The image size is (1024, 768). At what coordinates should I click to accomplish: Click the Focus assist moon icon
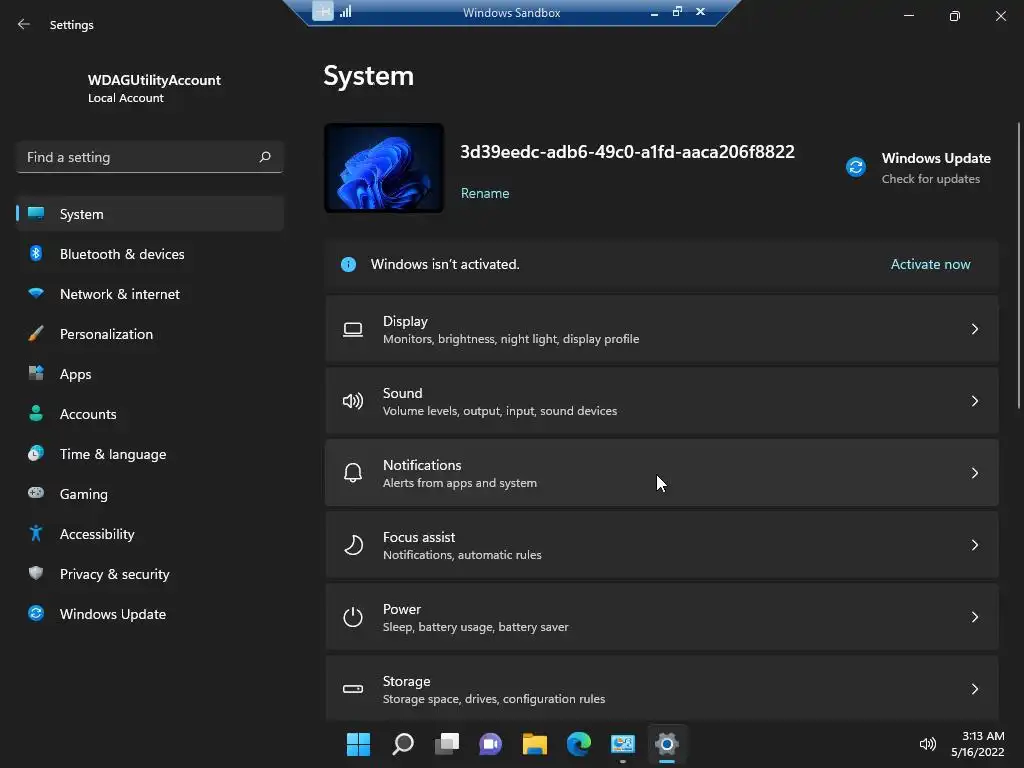[353, 545]
